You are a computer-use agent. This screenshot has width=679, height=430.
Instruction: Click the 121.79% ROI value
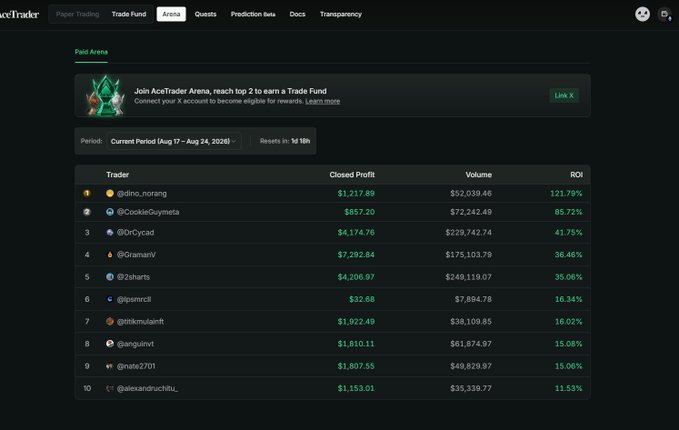coord(566,194)
